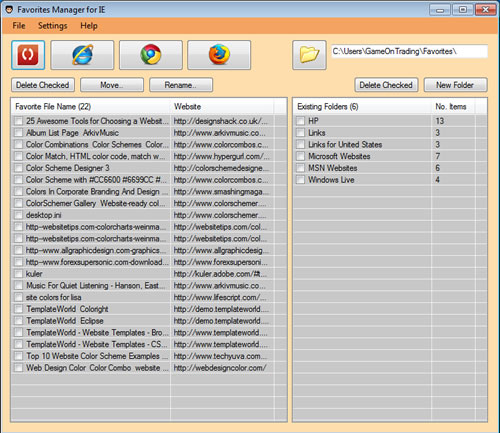Screen dimensions: 500x433
Task: Select Color Scheme with #CC6600 row
Action: 149,180
